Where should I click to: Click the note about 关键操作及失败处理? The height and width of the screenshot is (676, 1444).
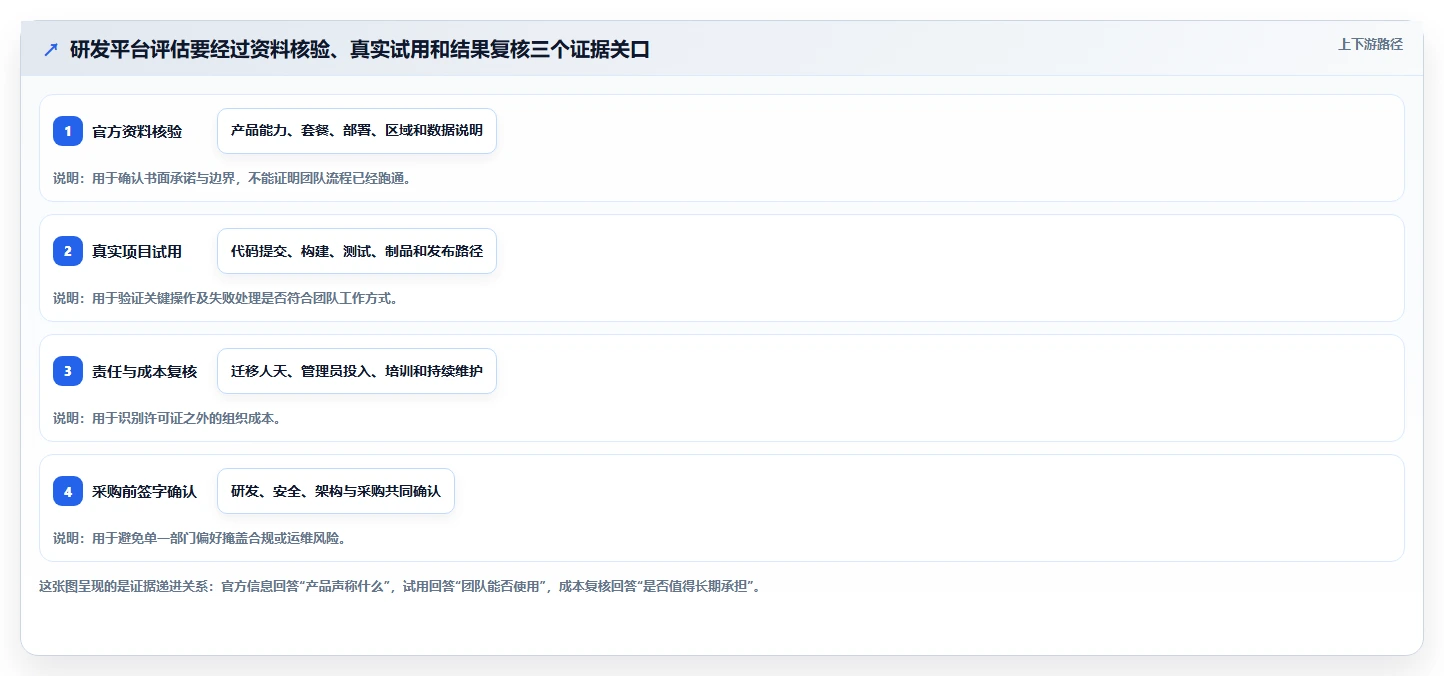(x=226, y=298)
